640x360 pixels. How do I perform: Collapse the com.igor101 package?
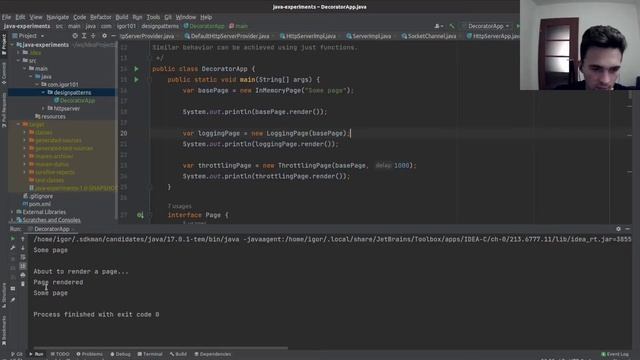37,84
